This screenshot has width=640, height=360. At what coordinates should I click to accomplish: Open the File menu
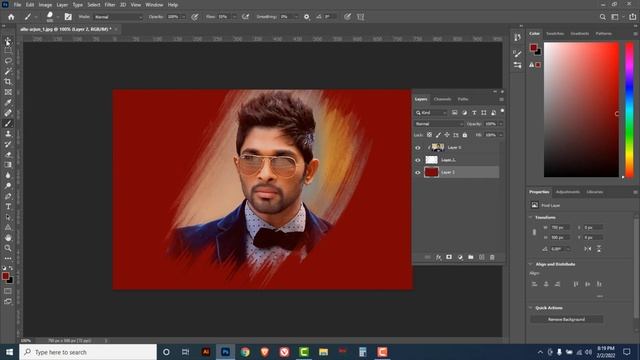pos(17,5)
